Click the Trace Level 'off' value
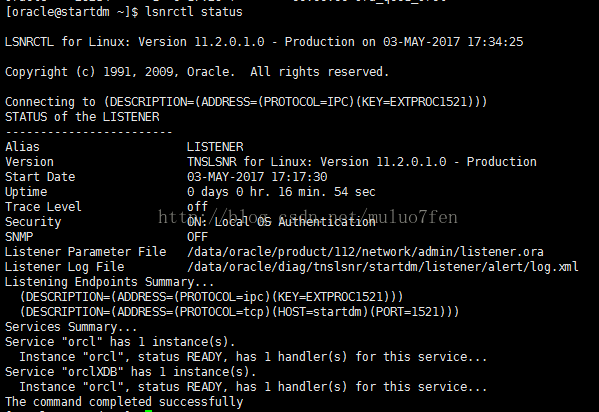The image size is (599, 412). [x=197, y=206]
